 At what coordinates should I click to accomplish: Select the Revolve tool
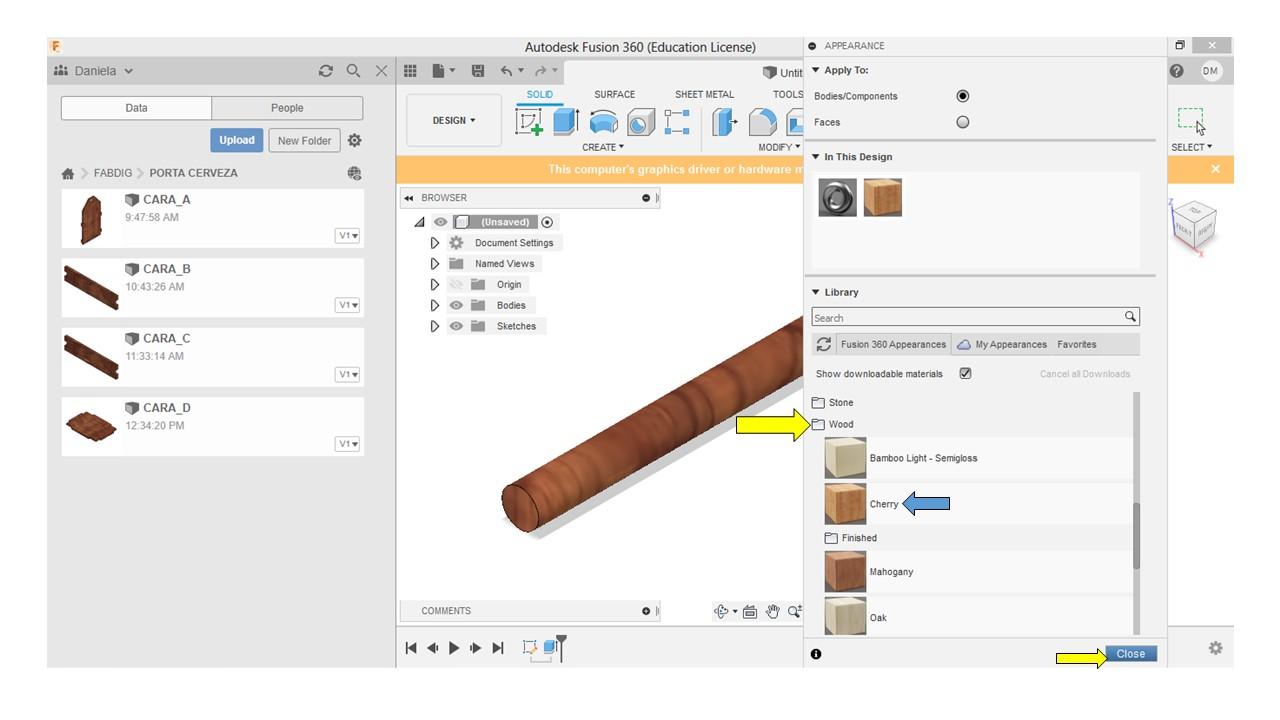tap(603, 122)
